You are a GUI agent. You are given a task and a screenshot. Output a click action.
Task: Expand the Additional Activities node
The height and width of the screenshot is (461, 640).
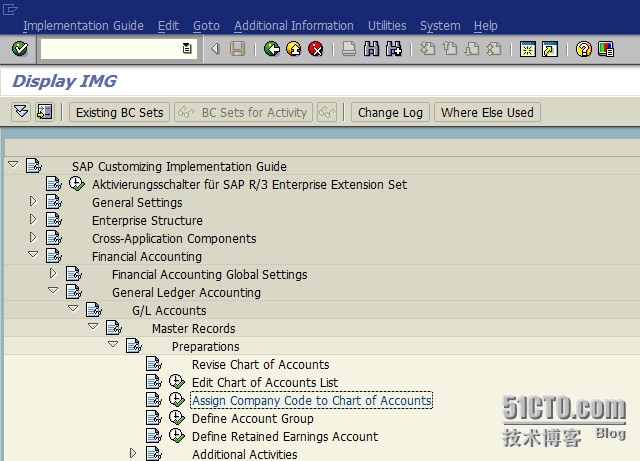(x=133, y=453)
